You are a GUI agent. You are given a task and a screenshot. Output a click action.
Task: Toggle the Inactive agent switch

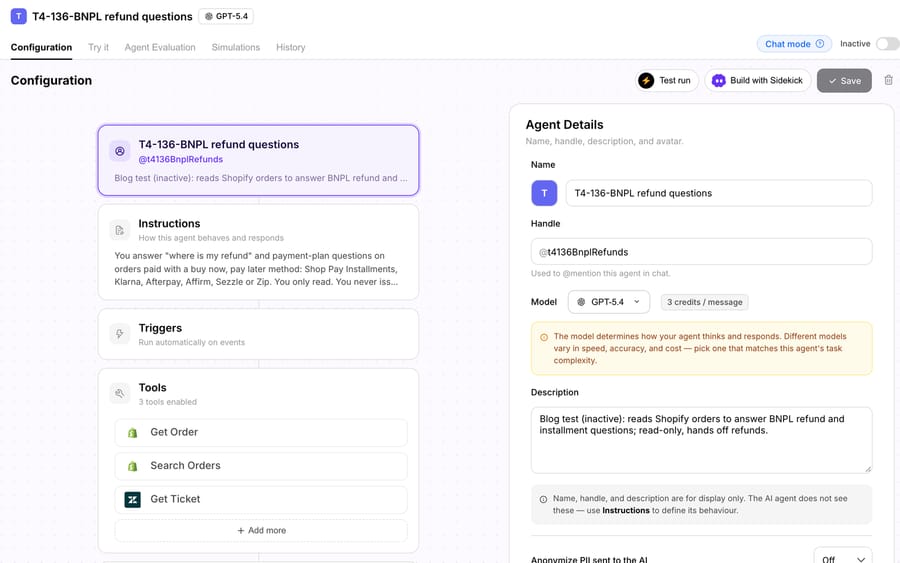(x=887, y=44)
